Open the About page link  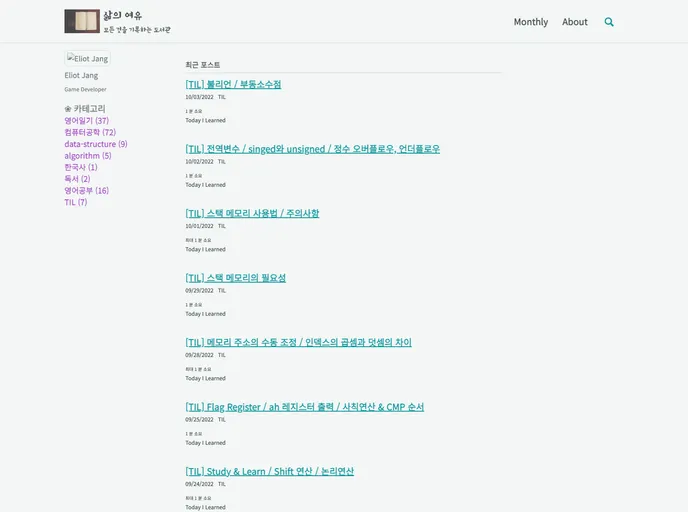click(x=575, y=22)
